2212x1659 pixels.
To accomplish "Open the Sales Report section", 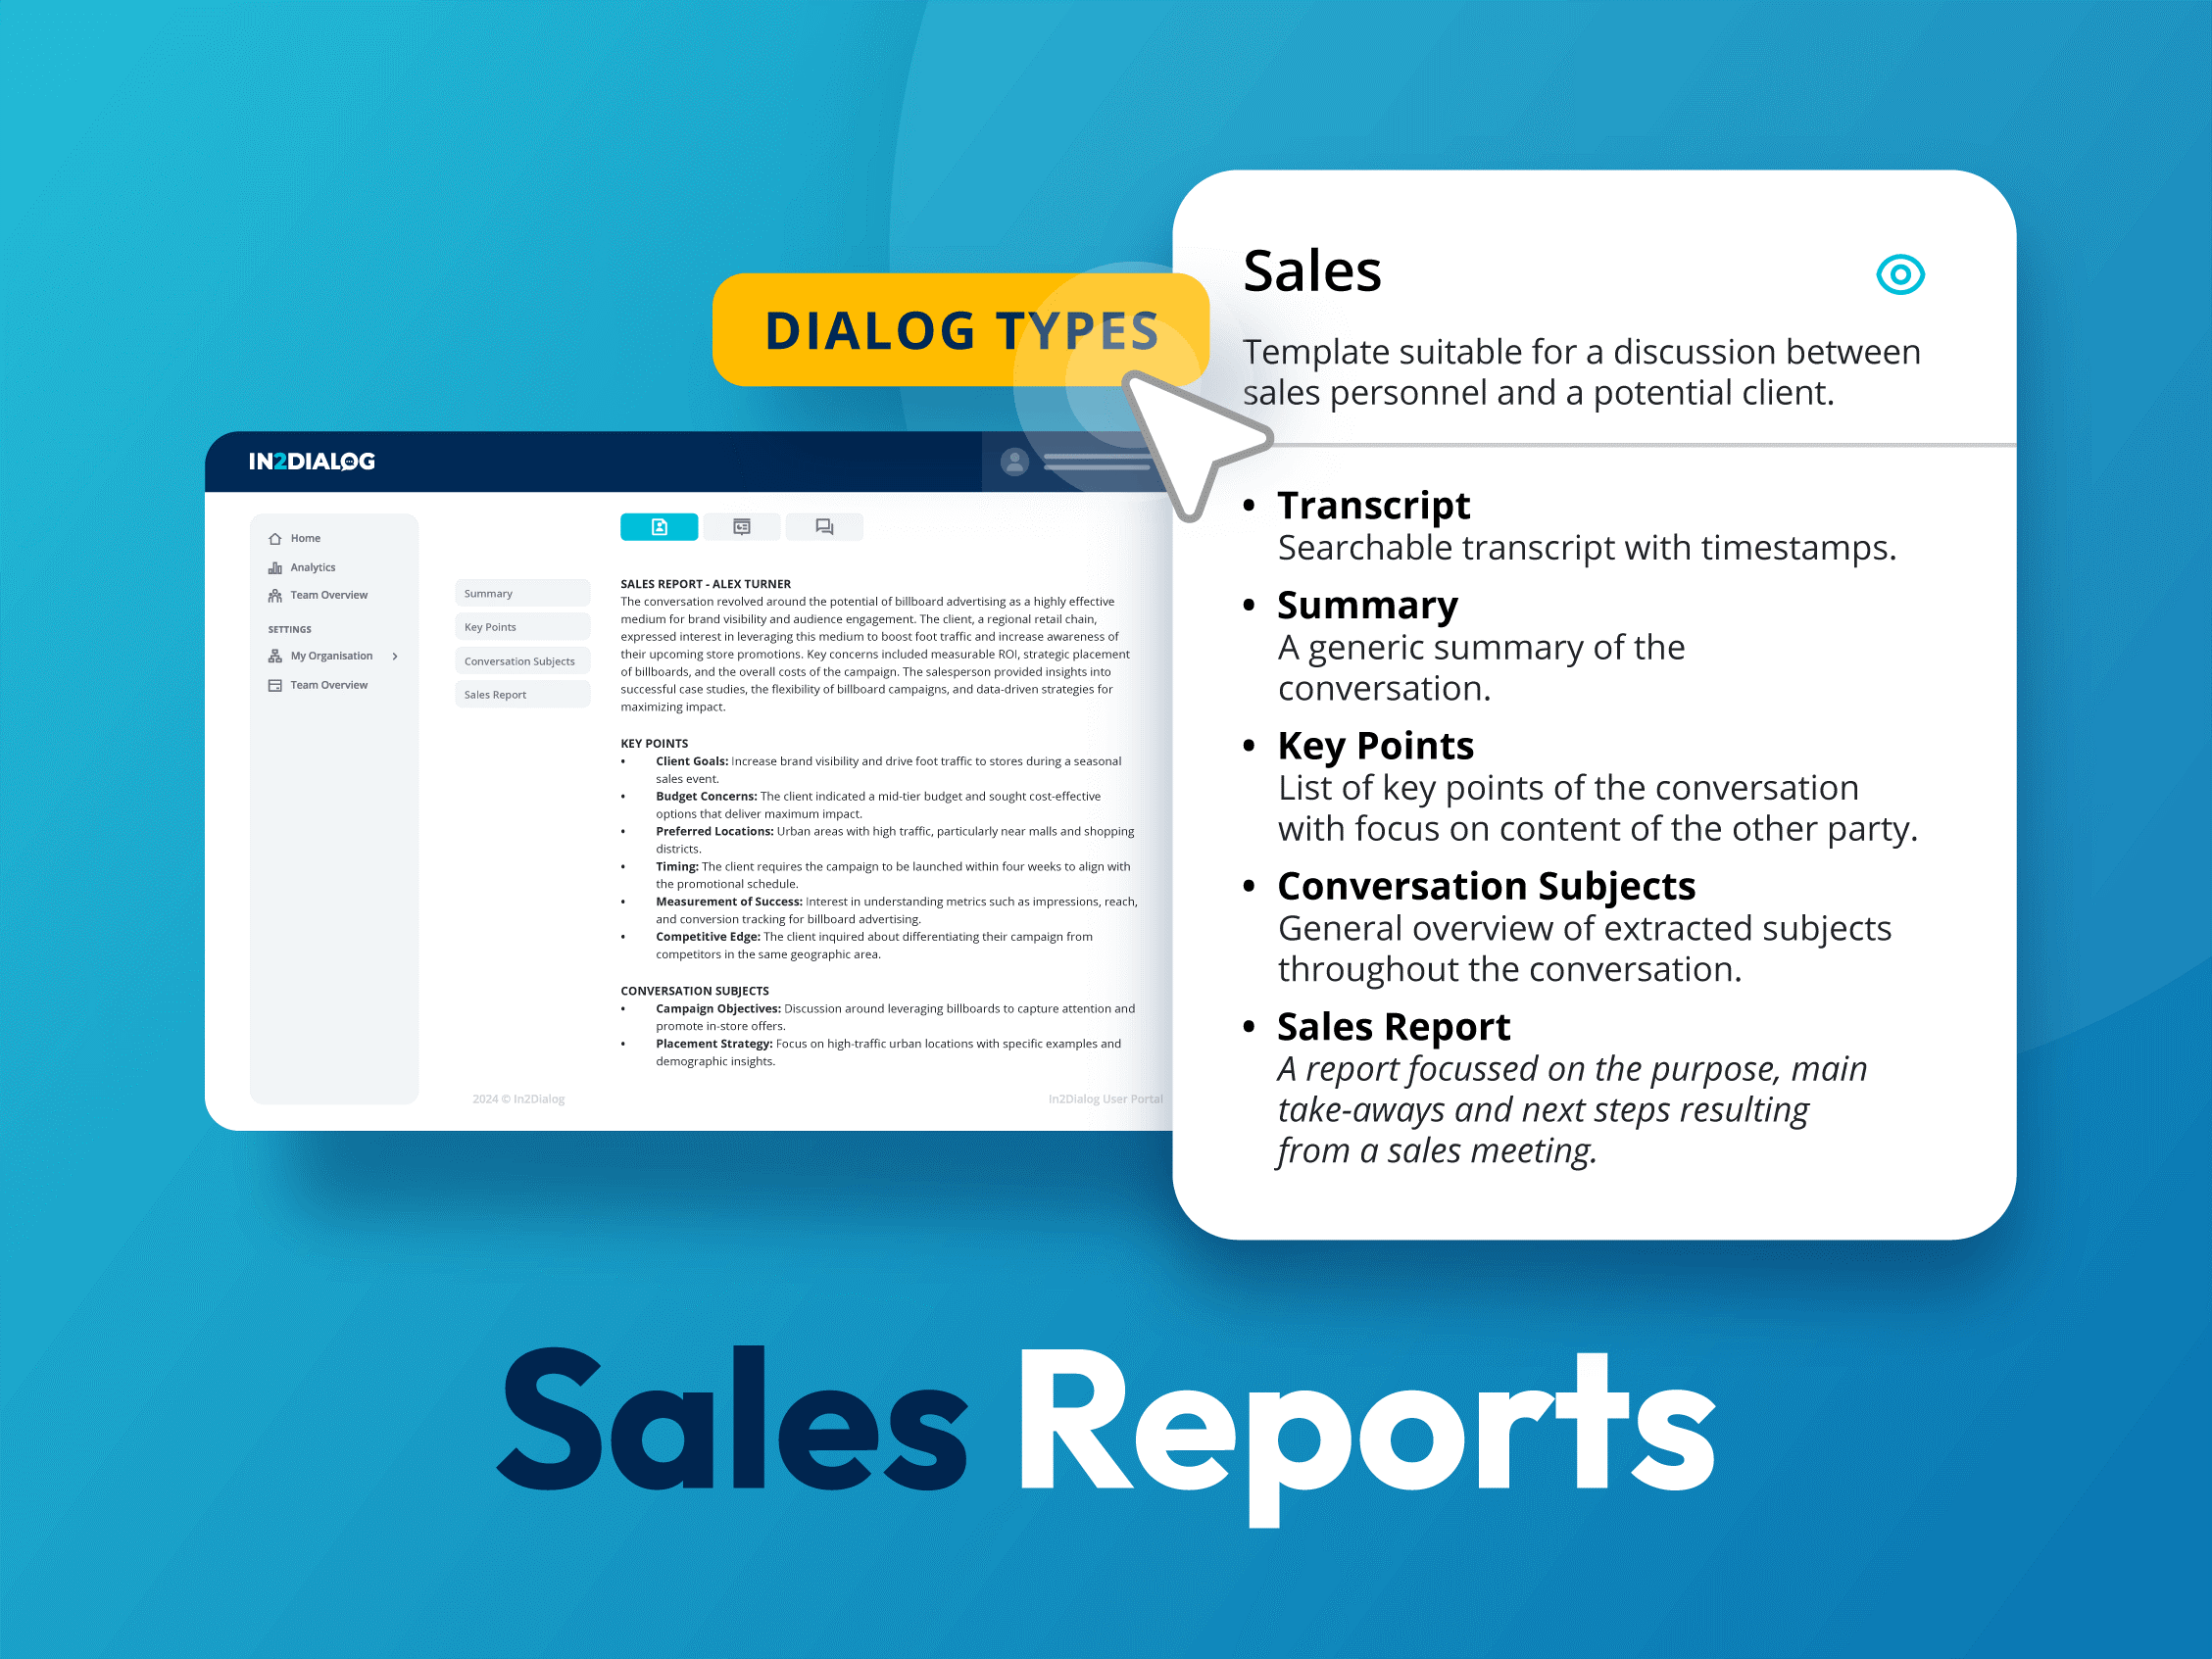I will 497,694.
